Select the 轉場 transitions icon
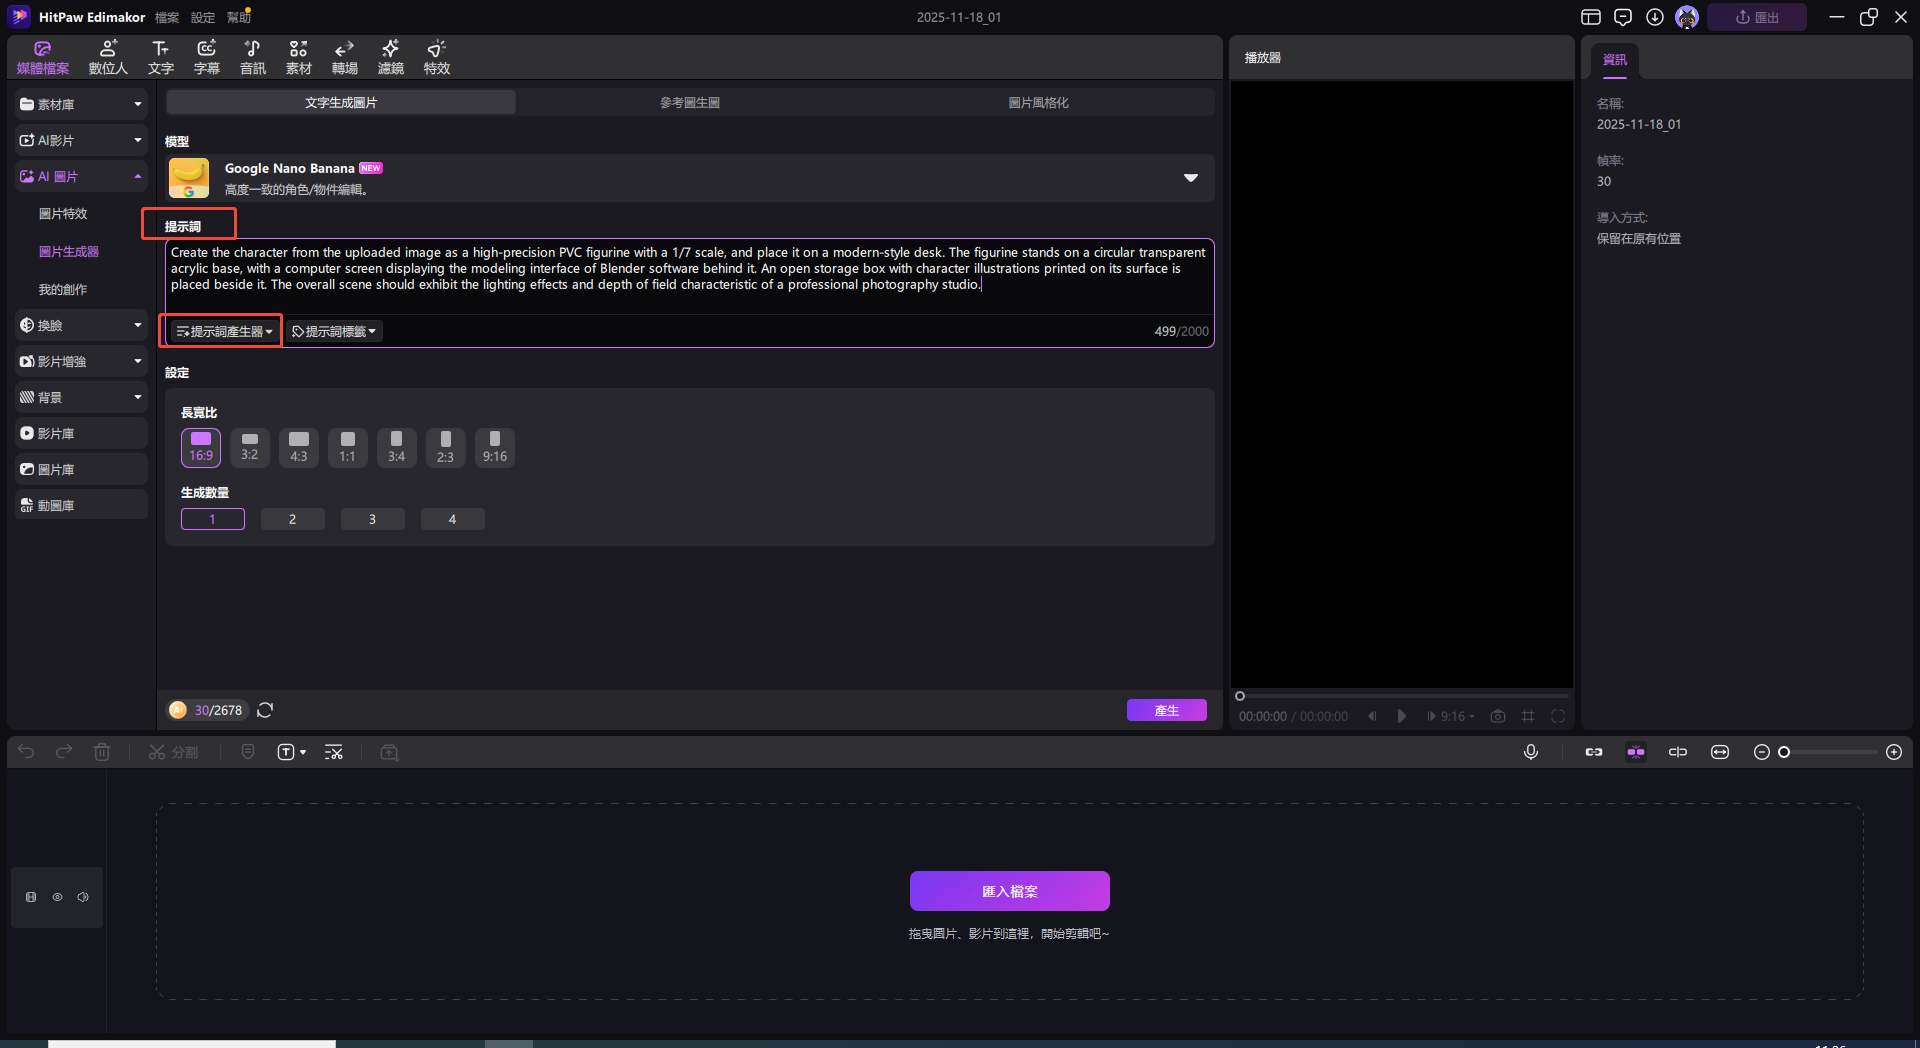The width and height of the screenshot is (1920, 1048). pyautogui.click(x=344, y=57)
